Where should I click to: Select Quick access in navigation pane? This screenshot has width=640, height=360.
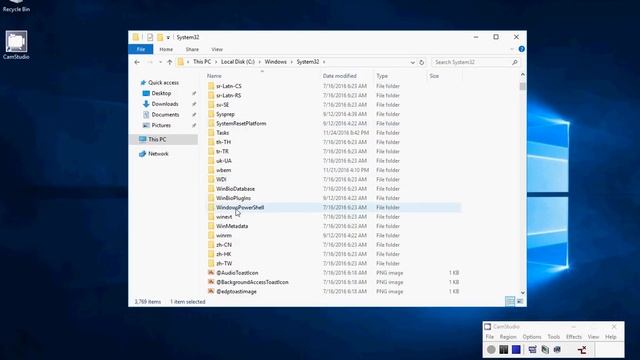[163, 83]
